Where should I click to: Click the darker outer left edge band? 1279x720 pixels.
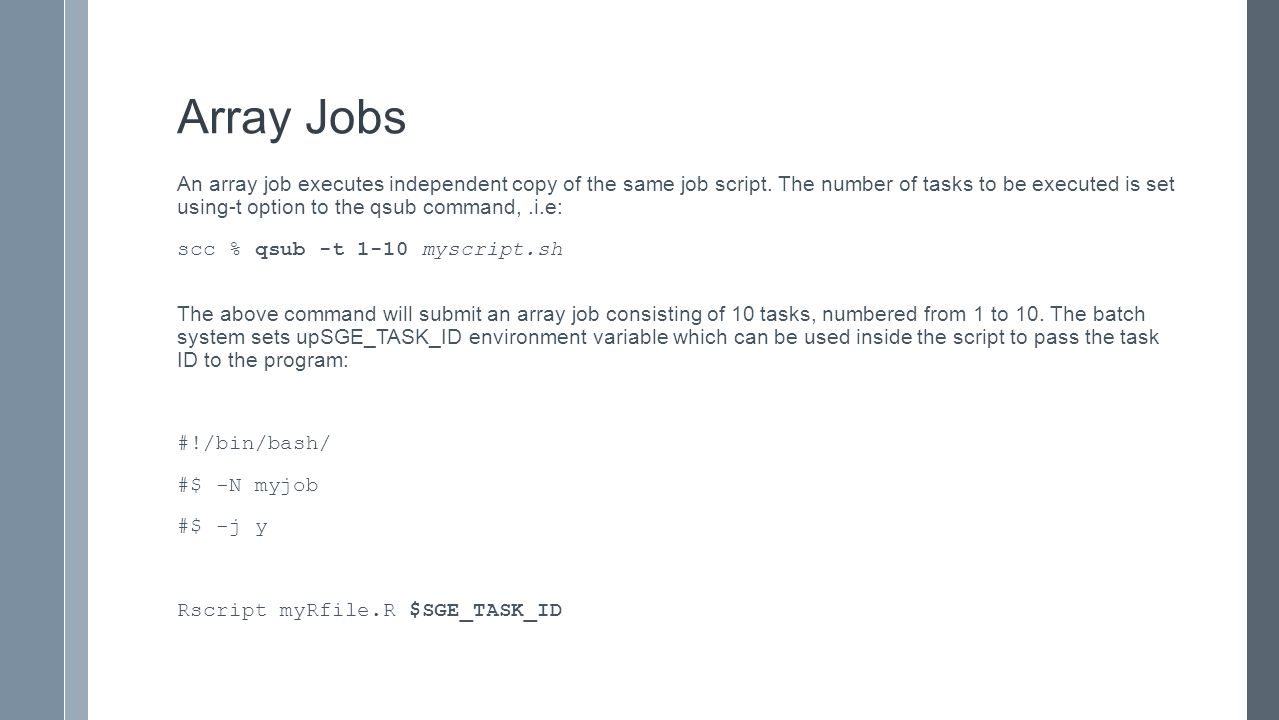(32, 360)
